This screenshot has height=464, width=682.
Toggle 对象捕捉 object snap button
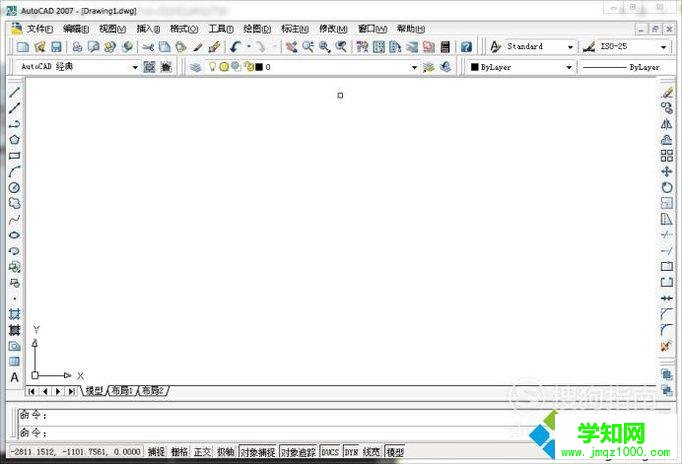click(x=258, y=452)
